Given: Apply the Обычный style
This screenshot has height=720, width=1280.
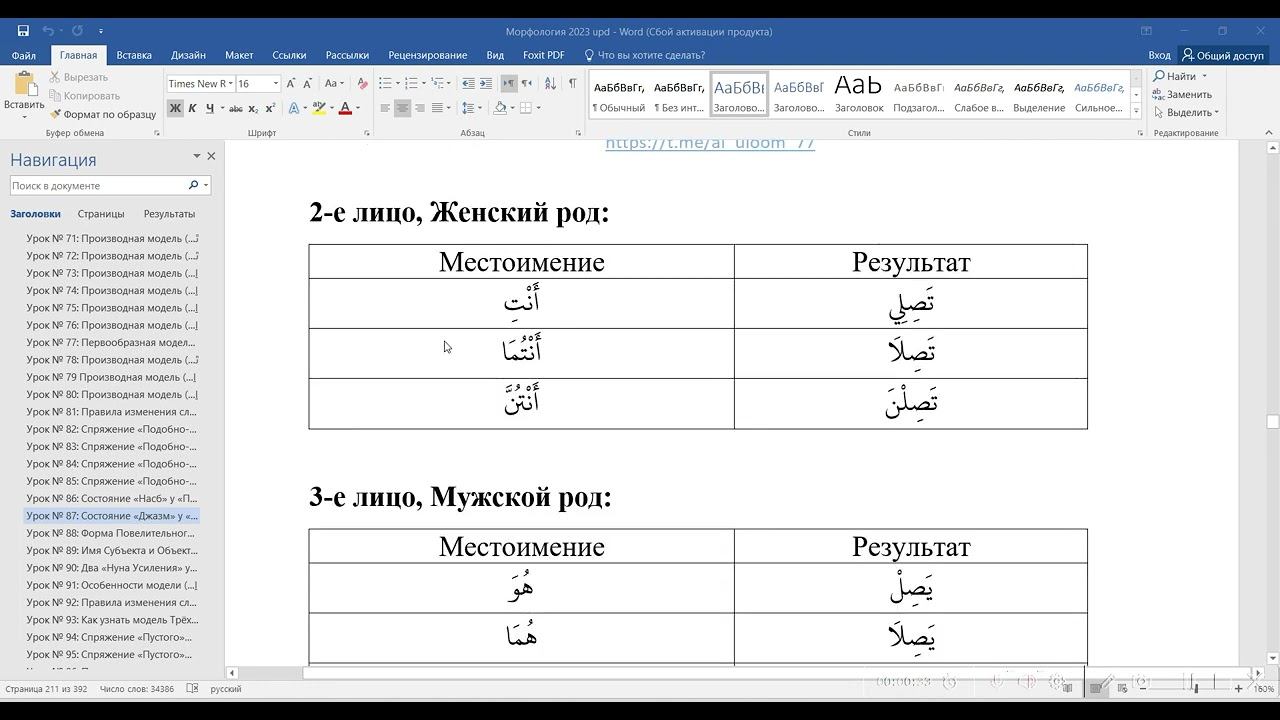Looking at the screenshot, I should 619,95.
